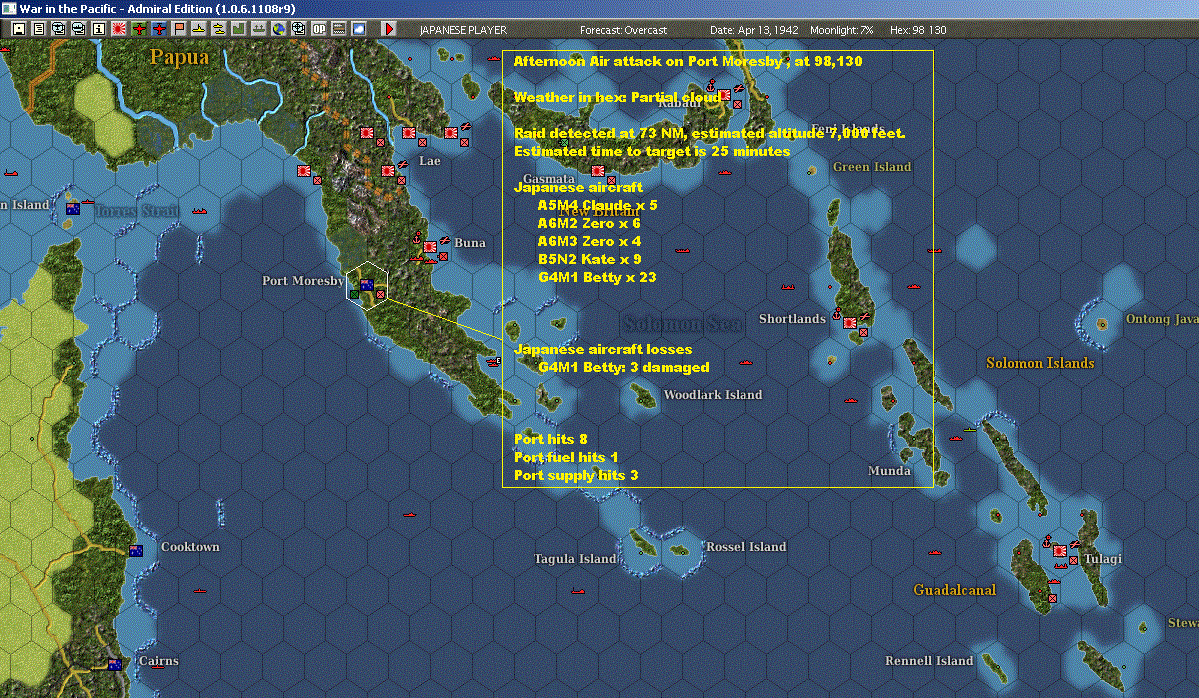The image size is (1199, 698).
Task: Click the green land shape toolbar icon
Action: (239, 29)
